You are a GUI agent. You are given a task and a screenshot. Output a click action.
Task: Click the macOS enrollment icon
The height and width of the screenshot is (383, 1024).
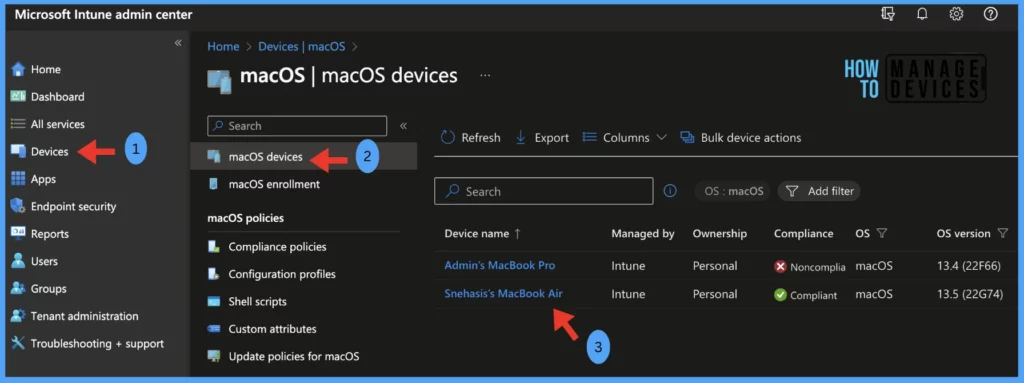point(214,184)
